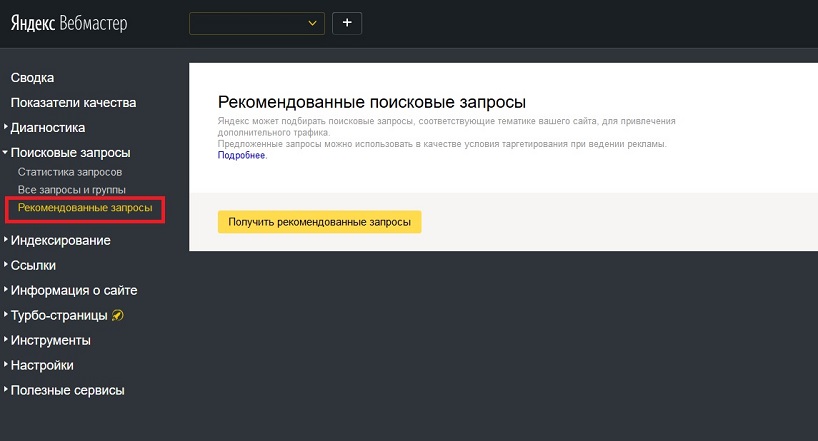Viewport: 818px width, 441px height.
Task: Select Рекомендованные запросы in sidebar
Action: pos(85,208)
